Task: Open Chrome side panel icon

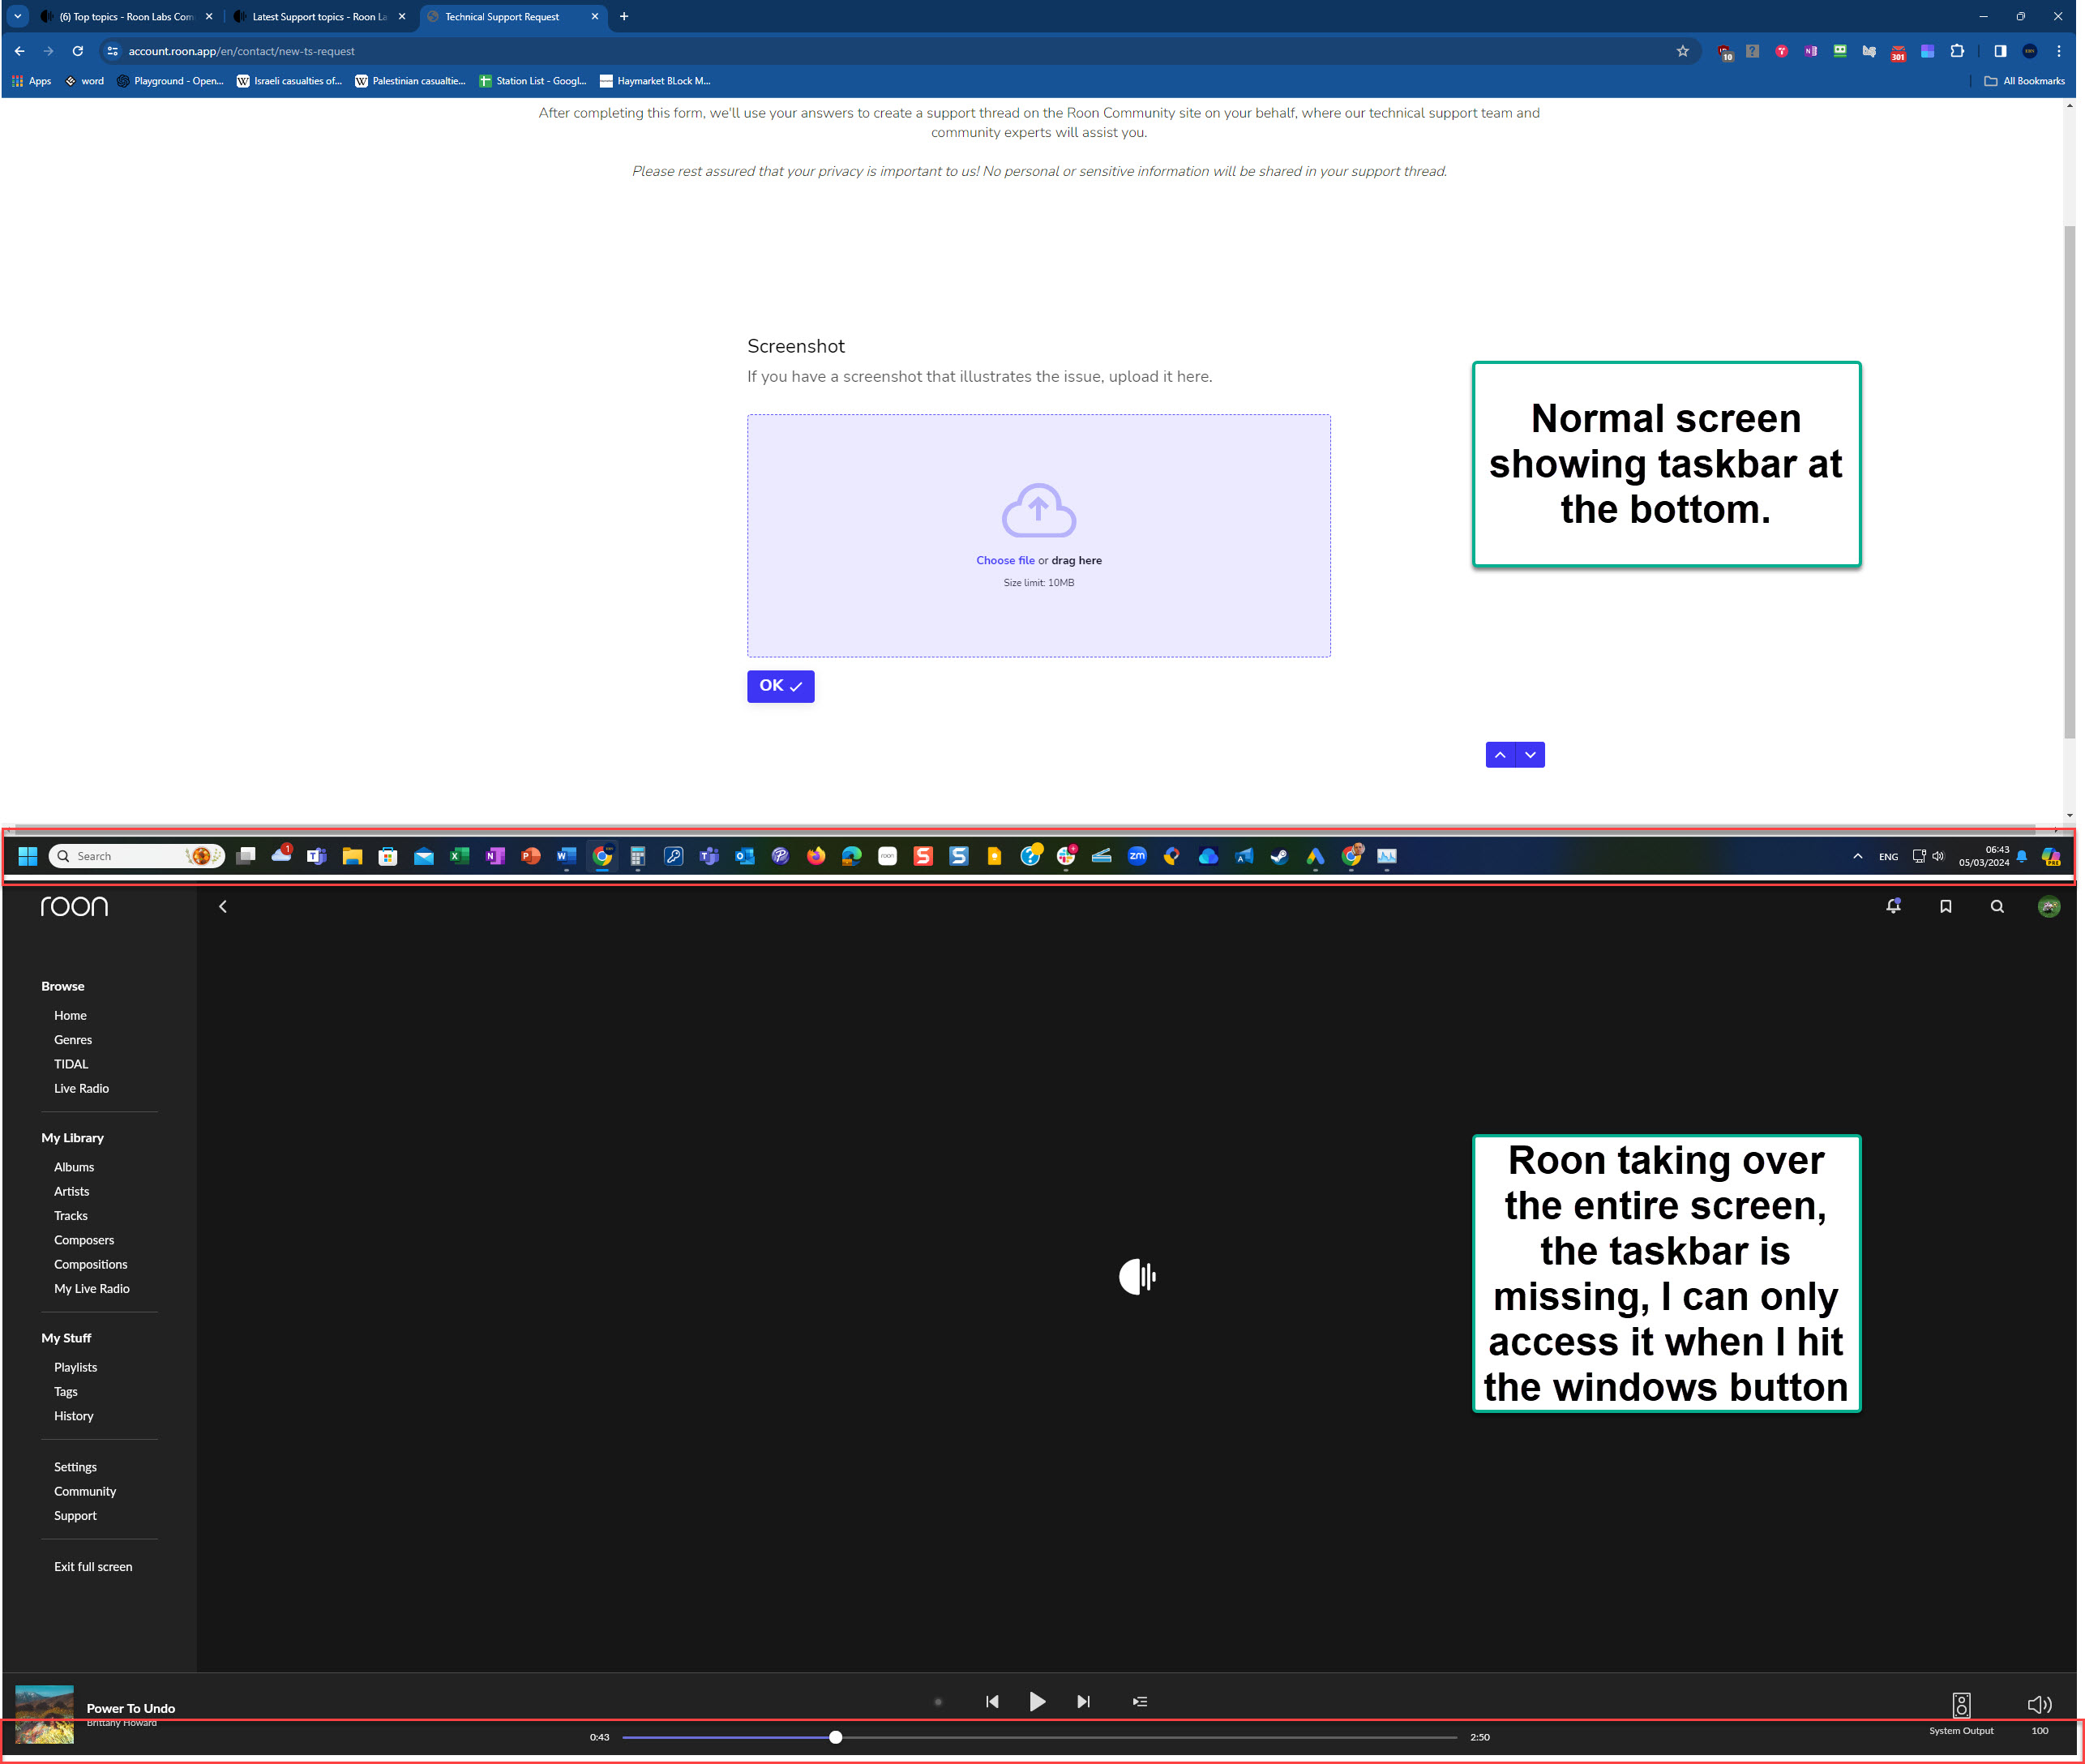Action: [2000, 51]
